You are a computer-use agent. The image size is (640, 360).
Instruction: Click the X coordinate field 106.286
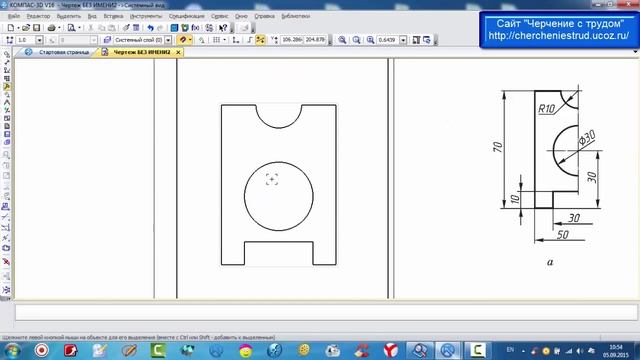(292, 40)
